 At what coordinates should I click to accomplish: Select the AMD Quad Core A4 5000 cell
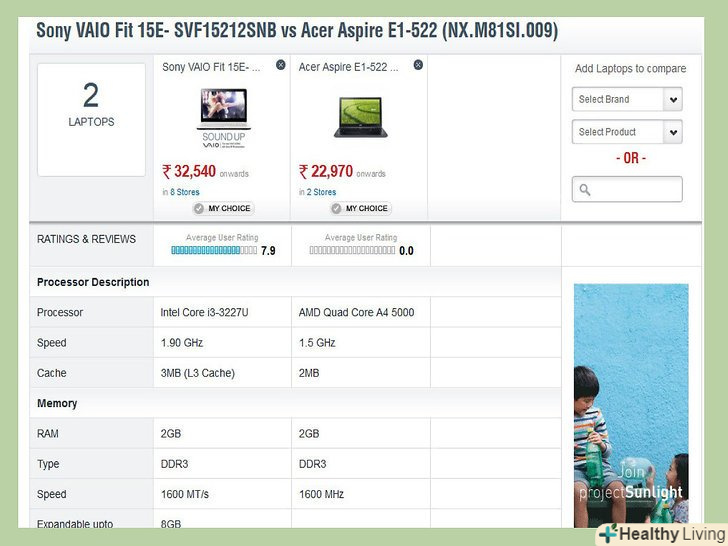click(361, 312)
